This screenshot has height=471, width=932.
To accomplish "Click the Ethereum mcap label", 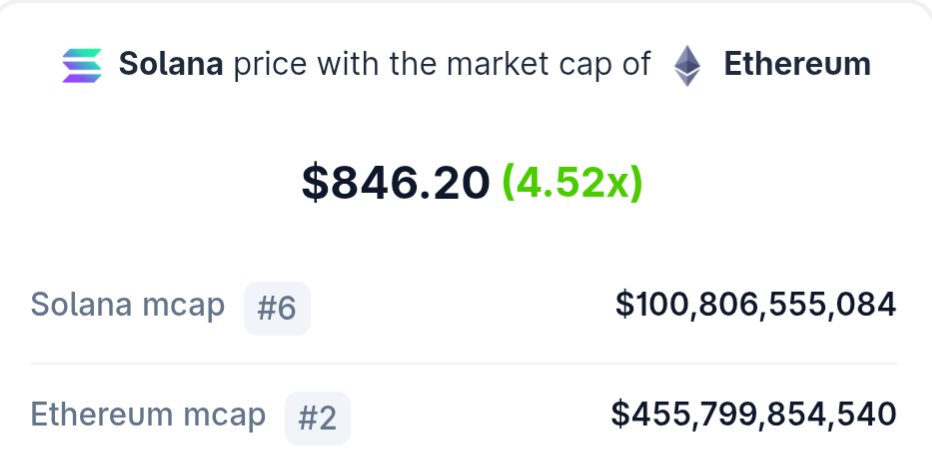I will [148, 415].
